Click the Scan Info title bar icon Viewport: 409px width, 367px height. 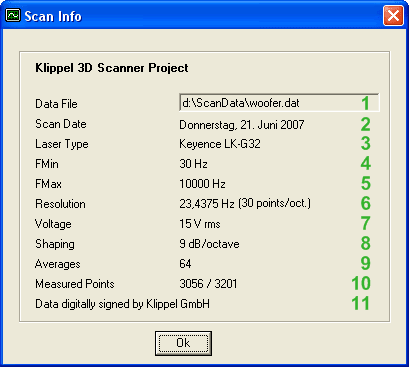pyautogui.click(x=13, y=16)
